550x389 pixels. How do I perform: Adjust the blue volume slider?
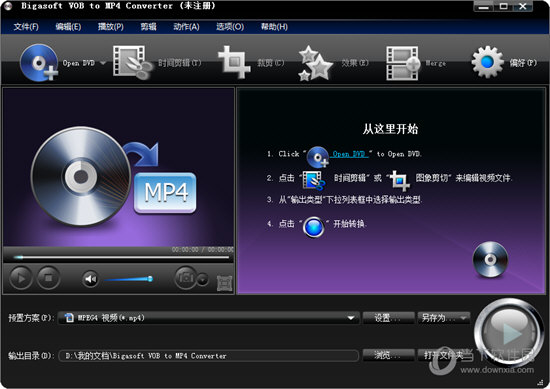coord(129,279)
